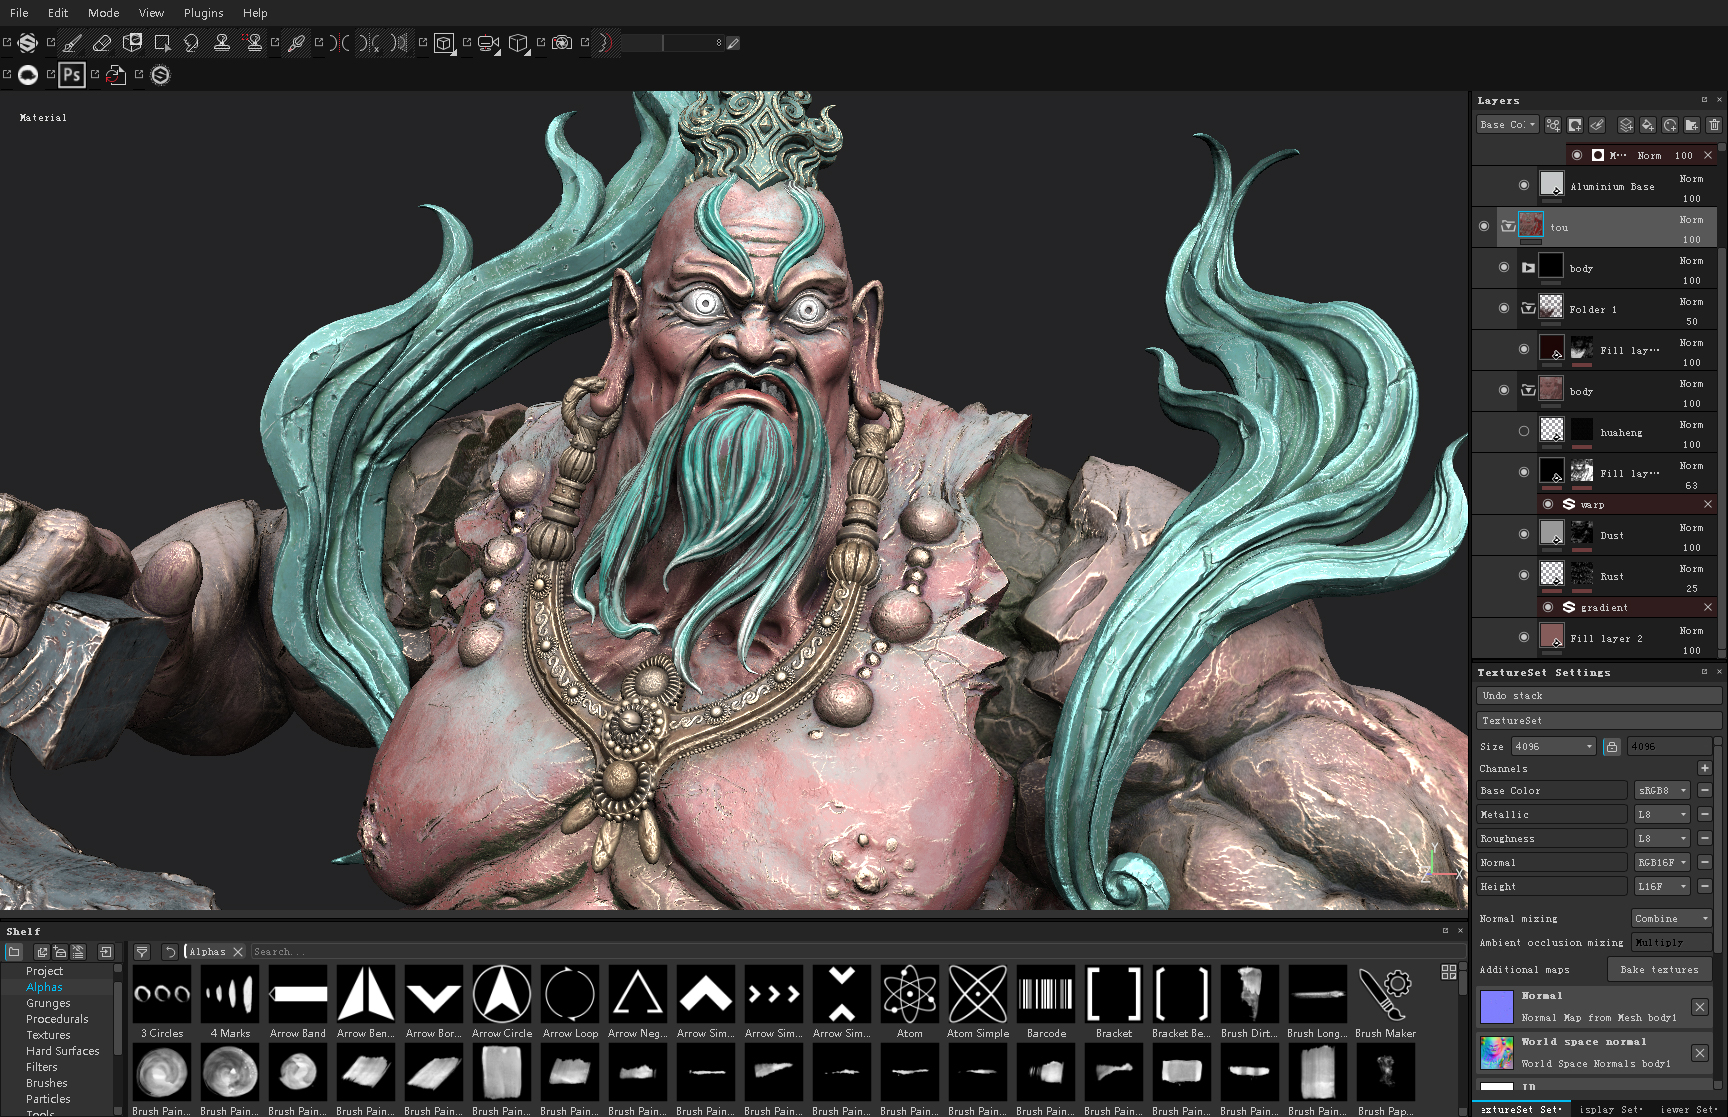Hide the Fill layer 2 layer

[x=1524, y=637]
